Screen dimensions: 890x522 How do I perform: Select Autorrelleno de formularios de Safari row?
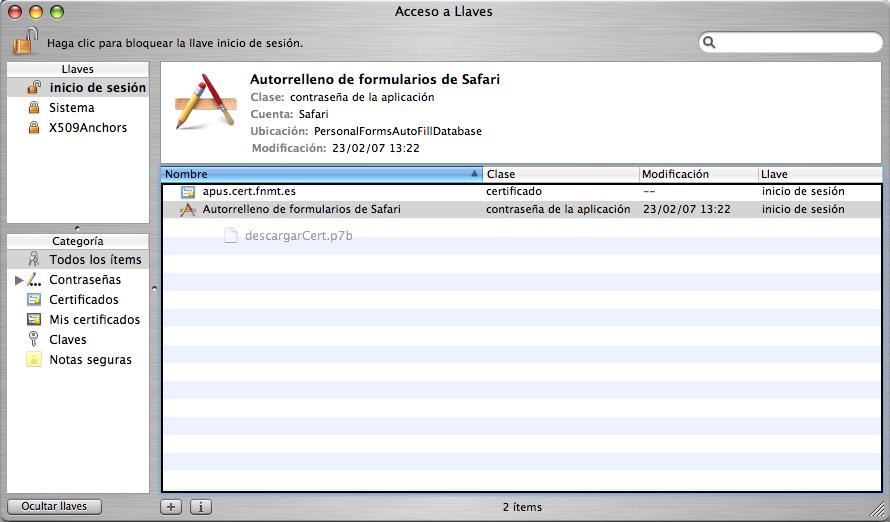522,209
